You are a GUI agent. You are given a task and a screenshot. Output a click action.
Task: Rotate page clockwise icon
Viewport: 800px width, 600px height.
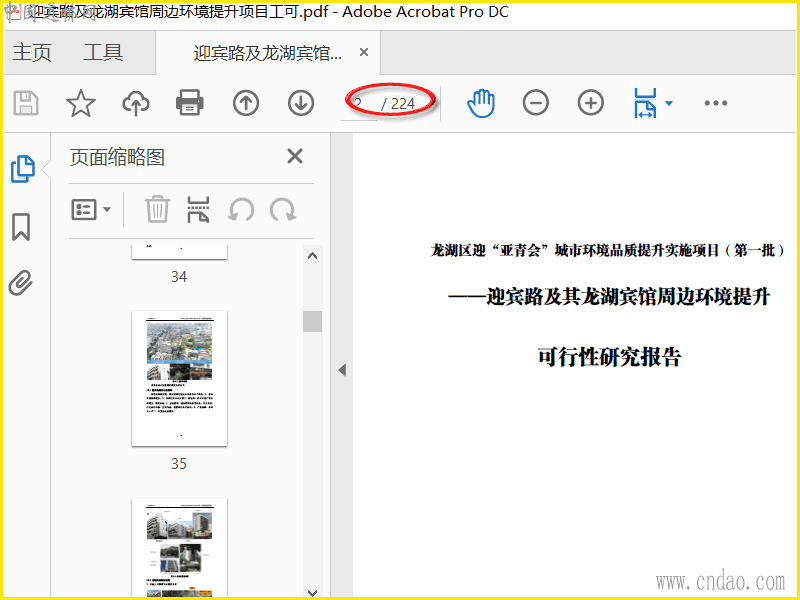coord(283,210)
